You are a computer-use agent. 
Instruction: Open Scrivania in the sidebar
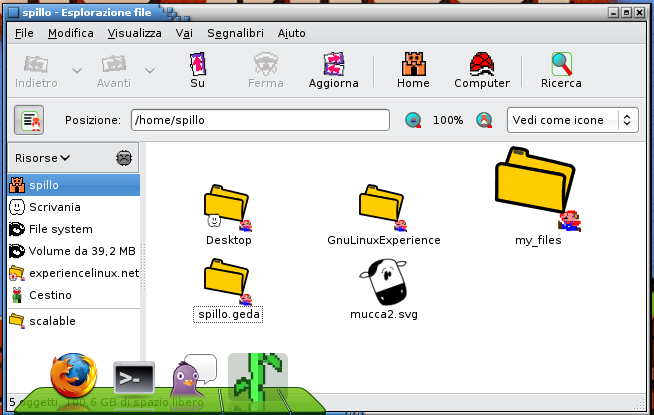tap(74, 207)
